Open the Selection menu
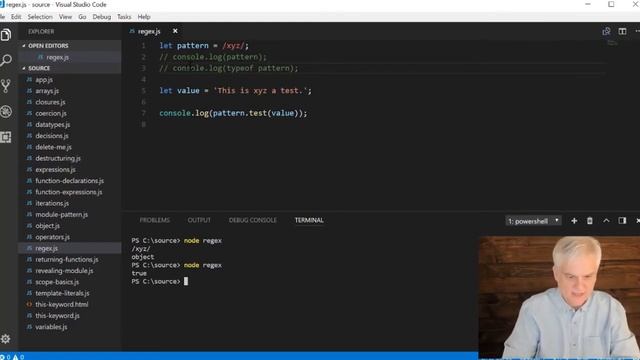This screenshot has height=360, width=640. [40, 17]
